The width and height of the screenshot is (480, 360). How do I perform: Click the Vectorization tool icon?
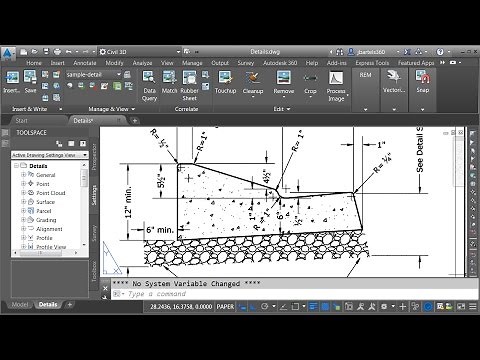tap(394, 77)
